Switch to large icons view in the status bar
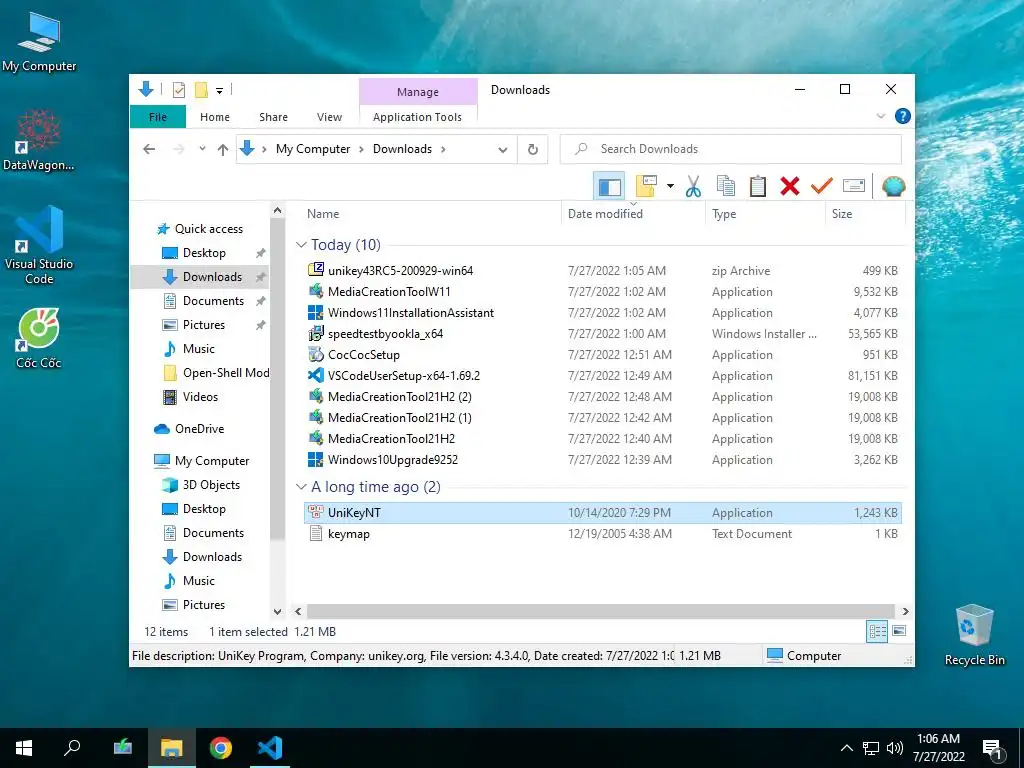This screenshot has width=1024, height=768. pyautogui.click(x=899, y=631)
